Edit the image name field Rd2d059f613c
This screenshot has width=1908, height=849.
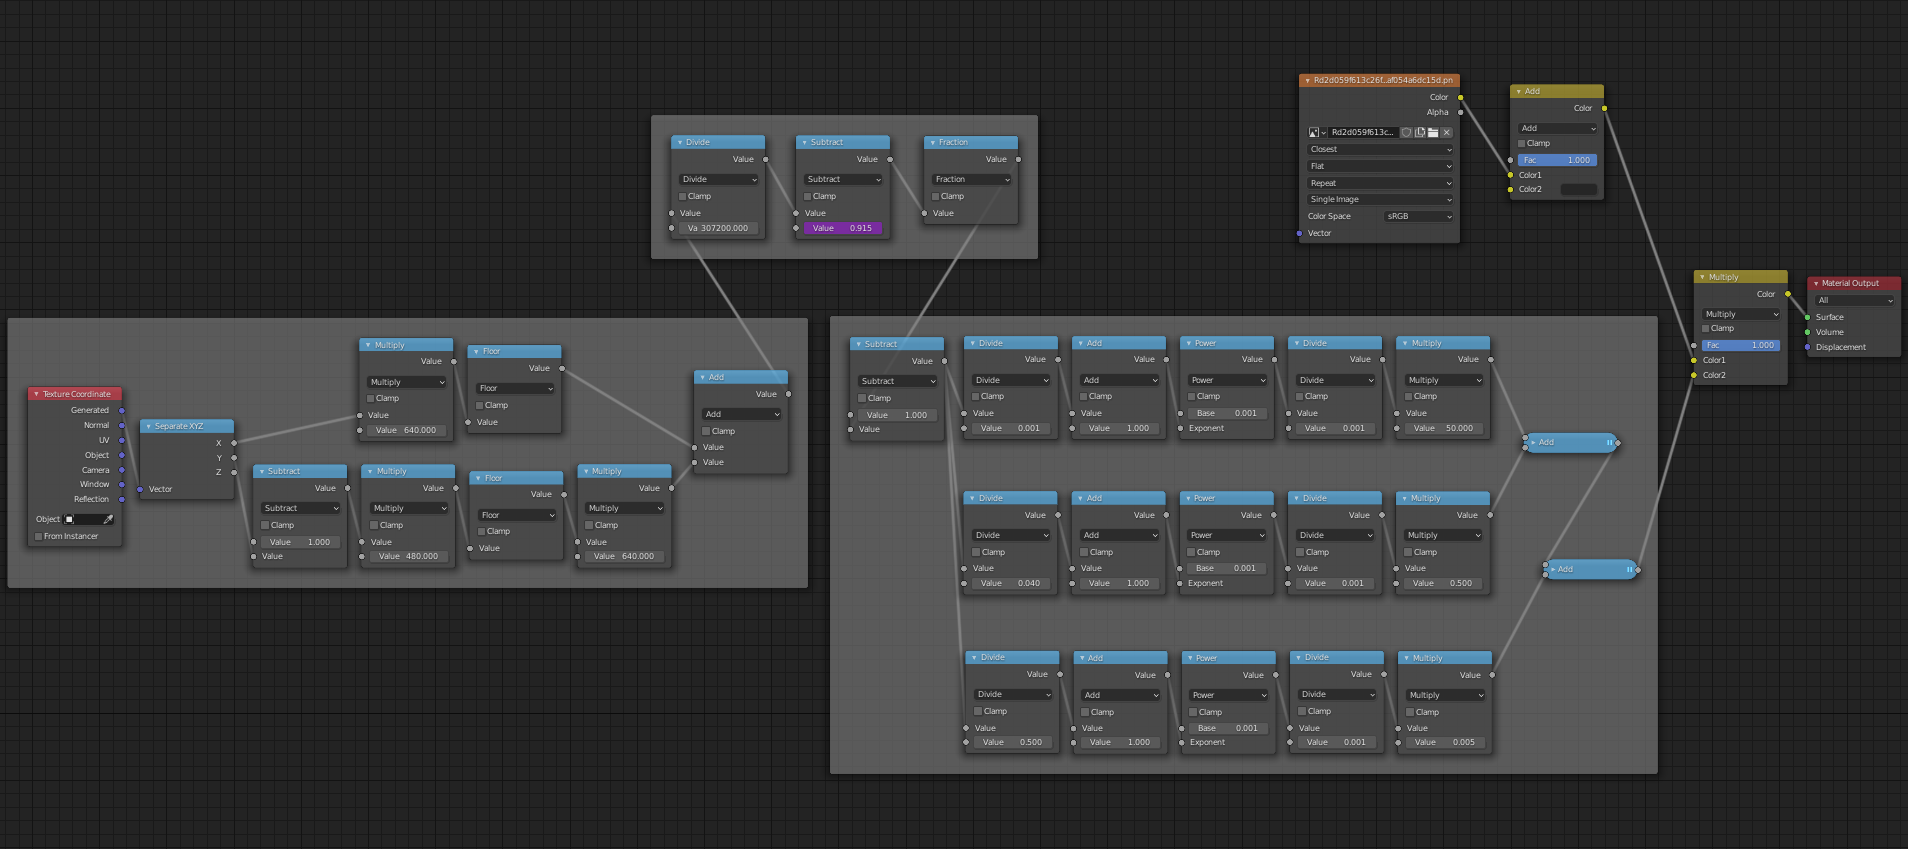[x=1363, y=132]
